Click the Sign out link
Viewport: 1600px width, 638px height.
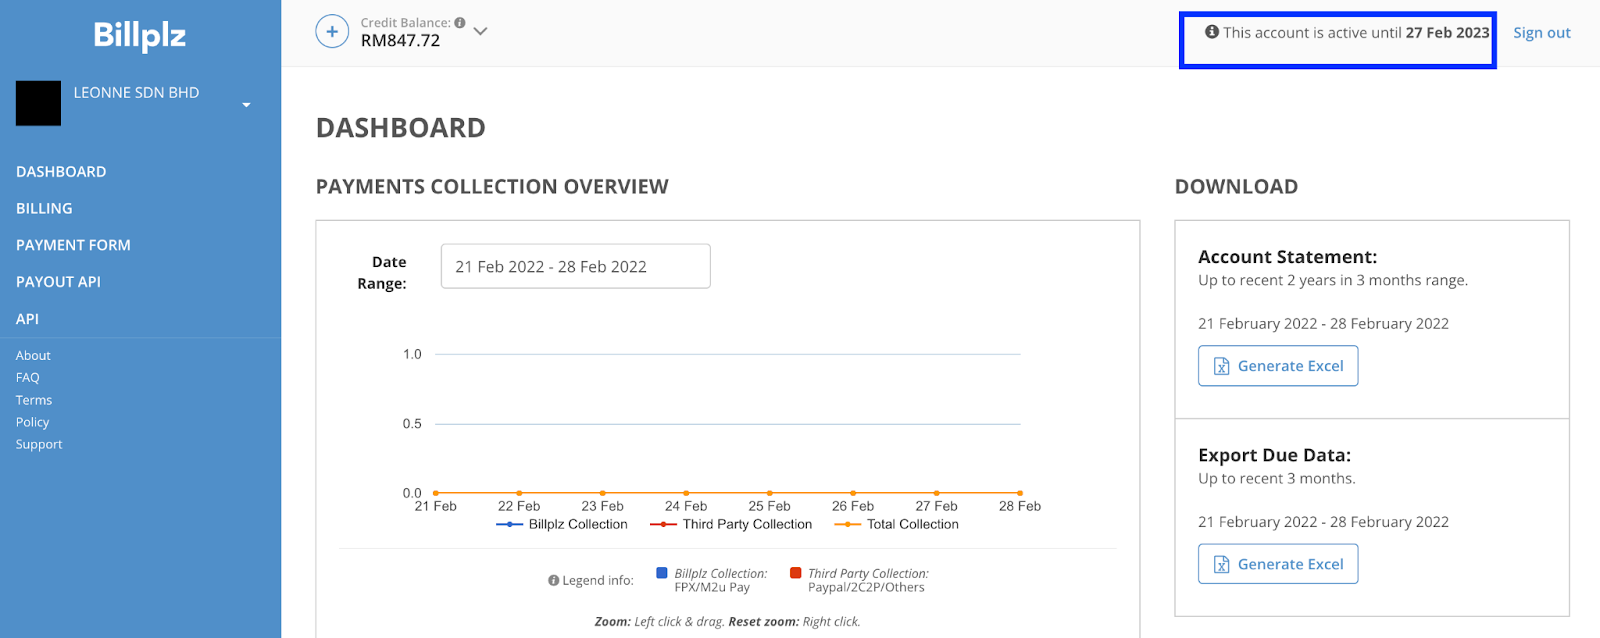tap(1542, 33)
